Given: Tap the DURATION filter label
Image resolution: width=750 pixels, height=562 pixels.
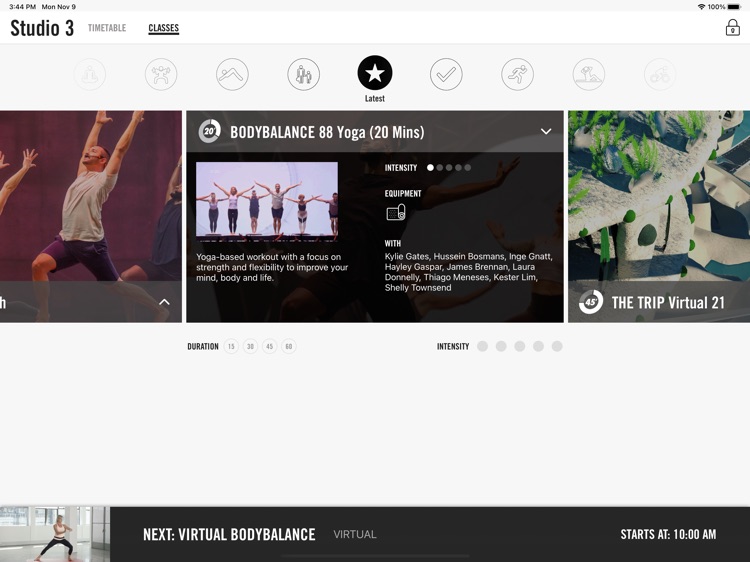Looking at the screenshot, I should [x=203, y=346].
